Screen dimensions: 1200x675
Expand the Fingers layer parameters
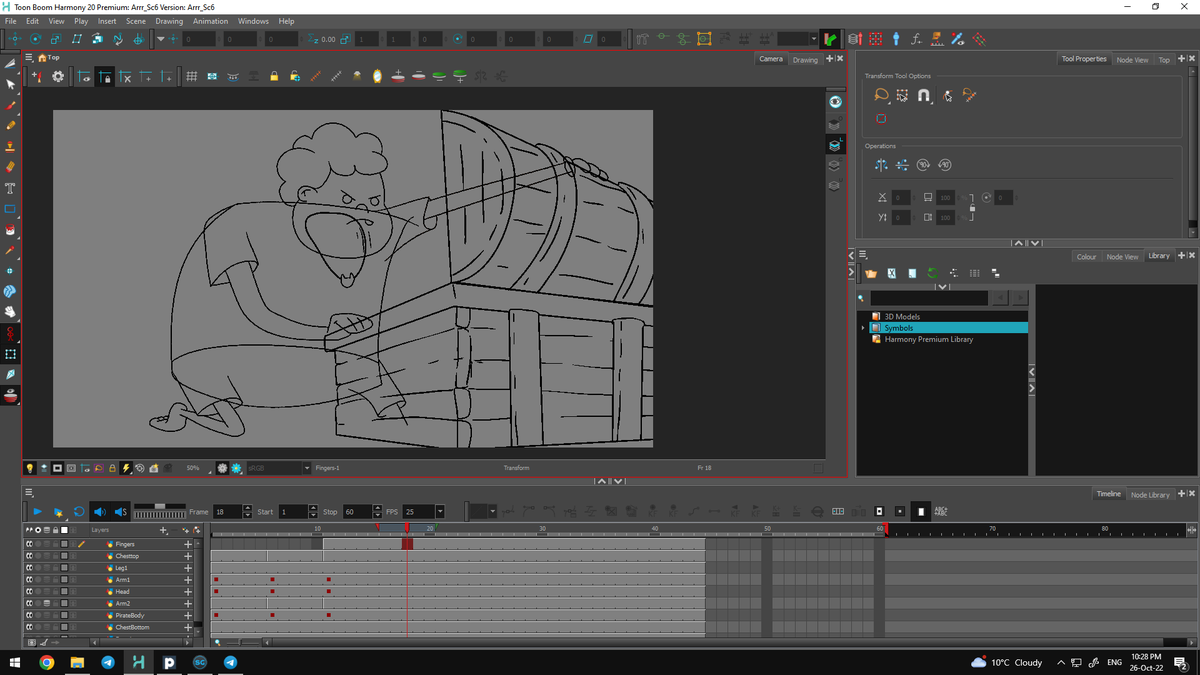[x=187, y=544]
